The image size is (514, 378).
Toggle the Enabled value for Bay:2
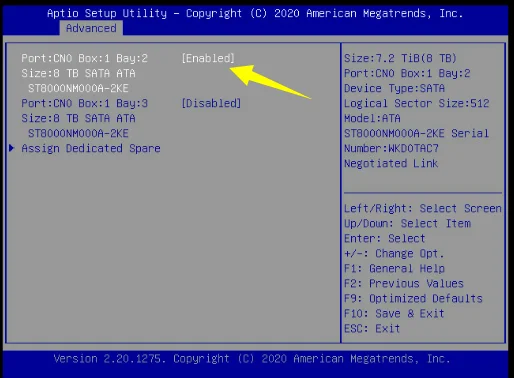[208, 58]
